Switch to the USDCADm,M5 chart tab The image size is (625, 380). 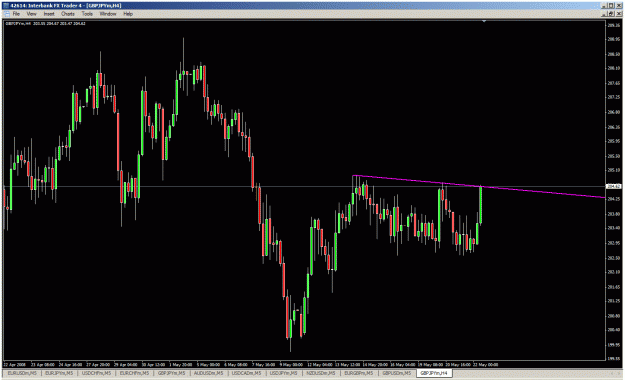pyautogui.click(x=246, y=373)
